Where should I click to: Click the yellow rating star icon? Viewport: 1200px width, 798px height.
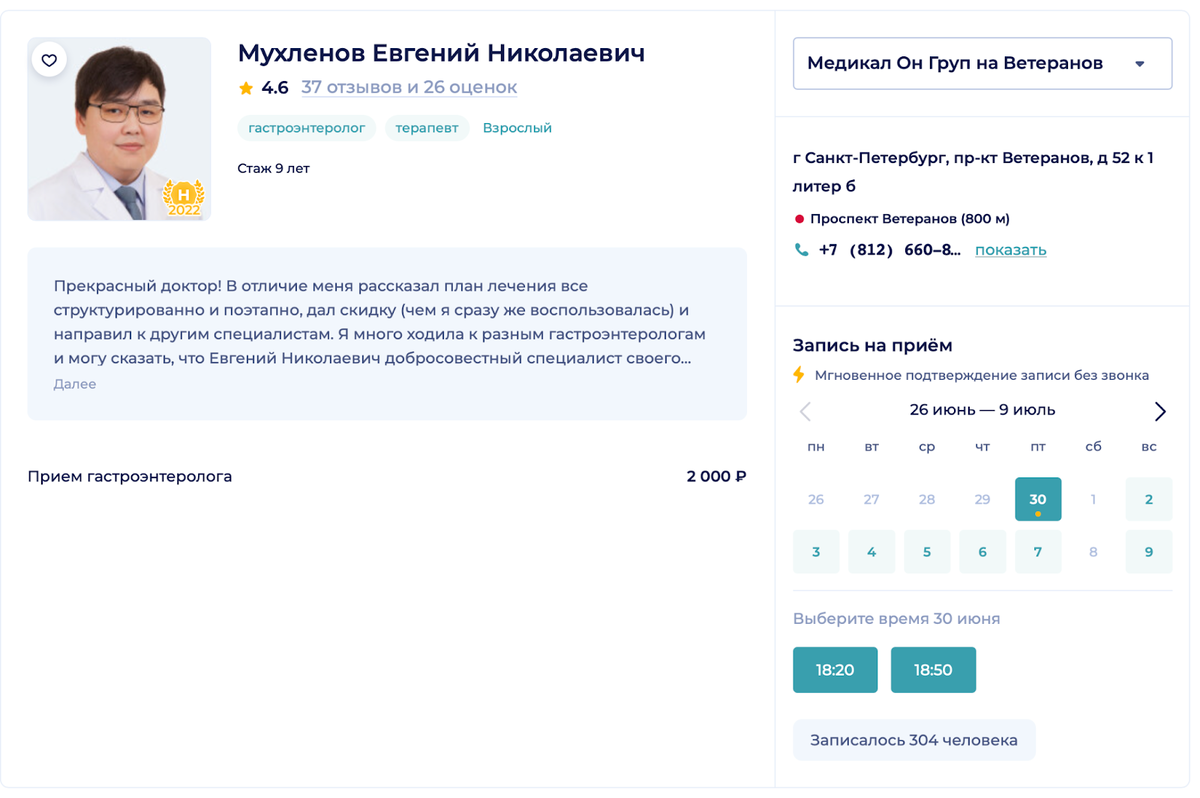(246, 88)
